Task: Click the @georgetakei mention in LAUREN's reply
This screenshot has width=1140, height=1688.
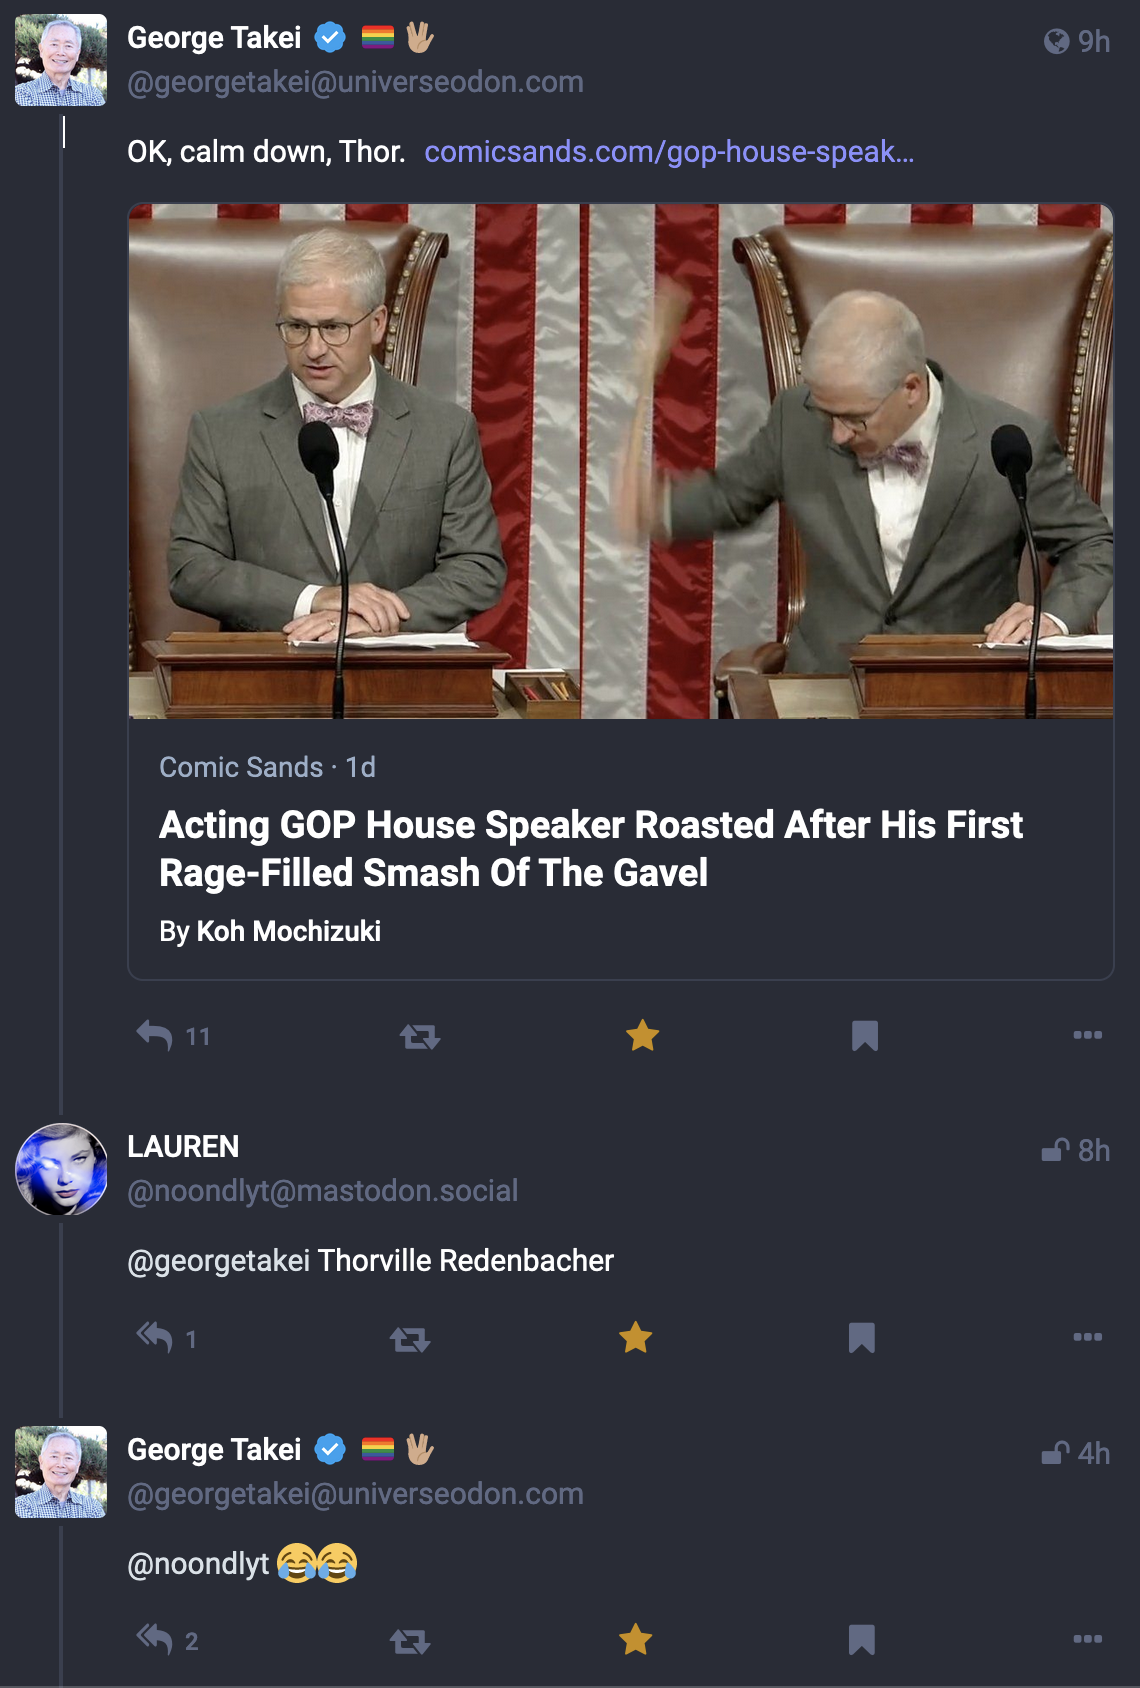Action: [x=218, y=1261]
